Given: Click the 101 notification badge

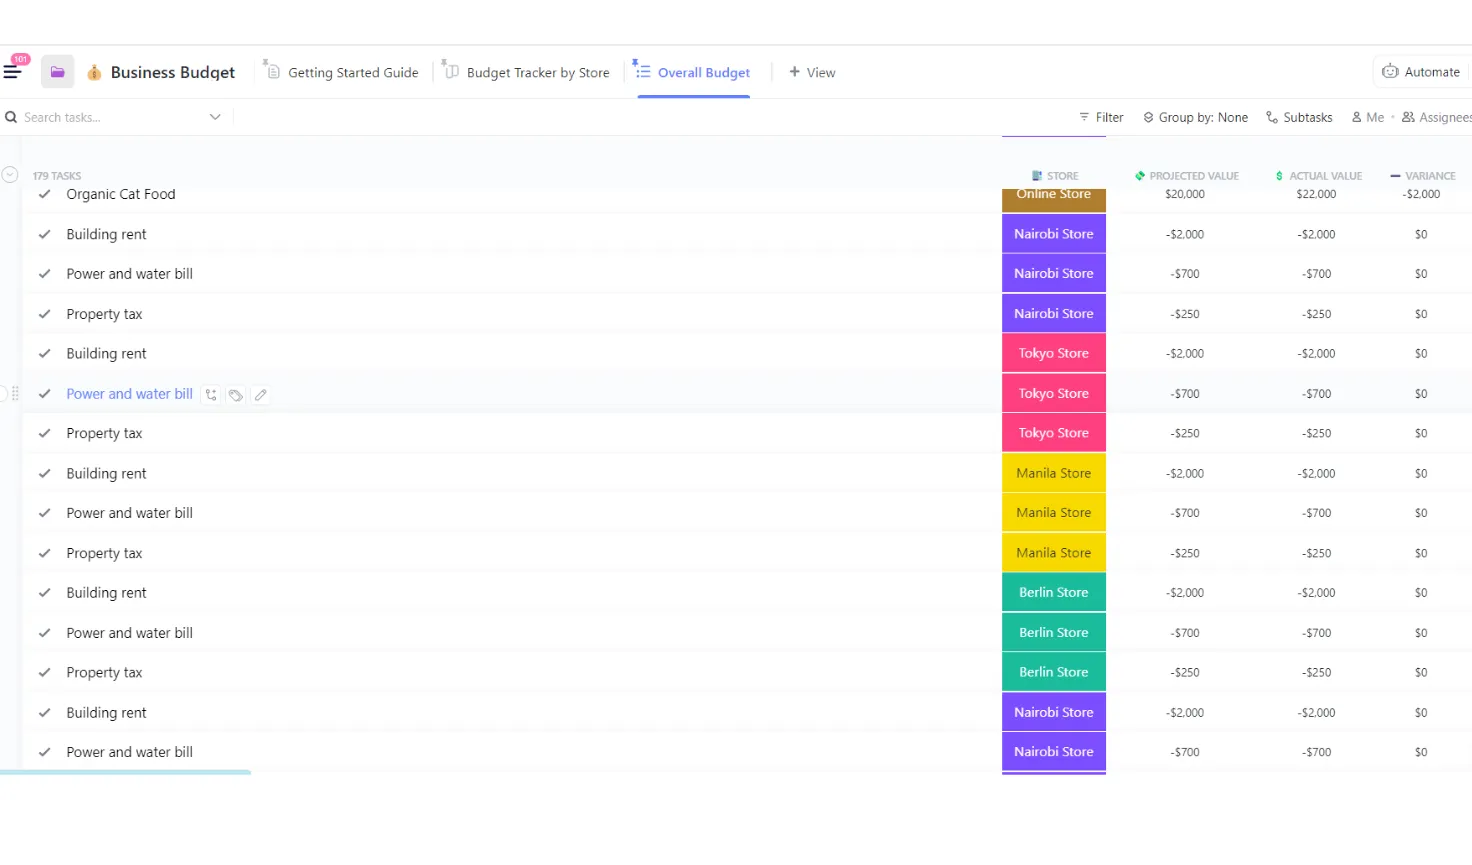Looking at the screenshot, I should [21, 59].
